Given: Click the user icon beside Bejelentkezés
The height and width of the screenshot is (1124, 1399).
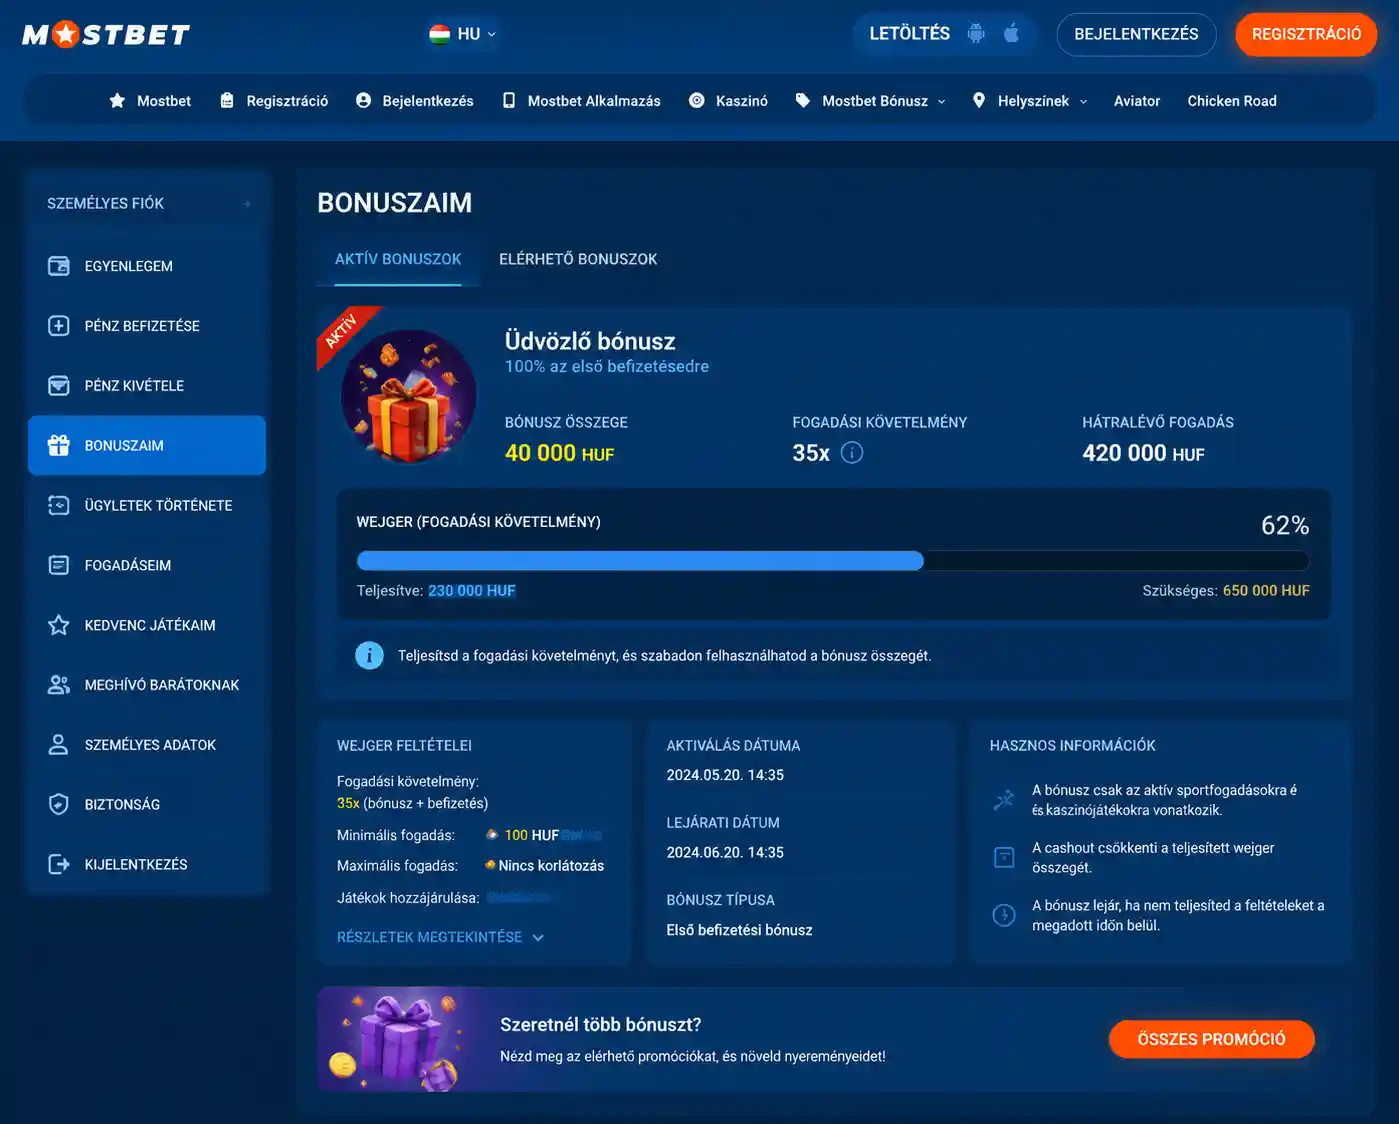Looking at the screenshot, I should (364, 101).
